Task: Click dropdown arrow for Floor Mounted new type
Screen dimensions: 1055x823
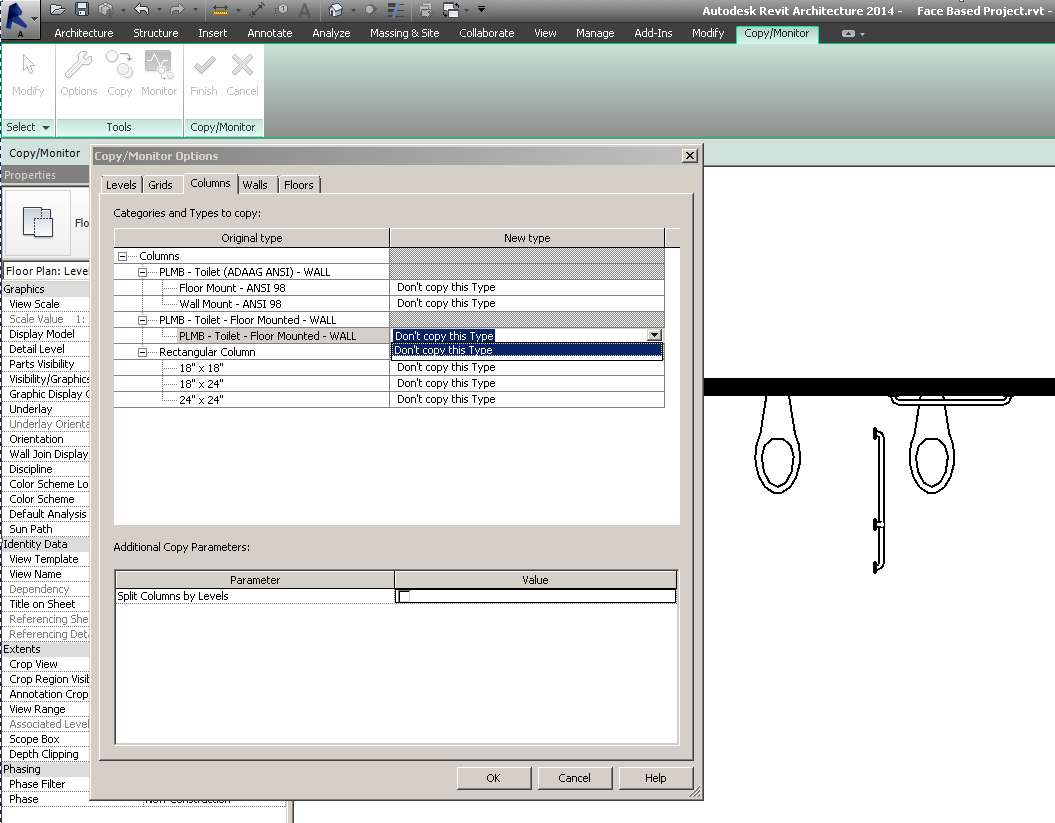Action: (654, 336)
